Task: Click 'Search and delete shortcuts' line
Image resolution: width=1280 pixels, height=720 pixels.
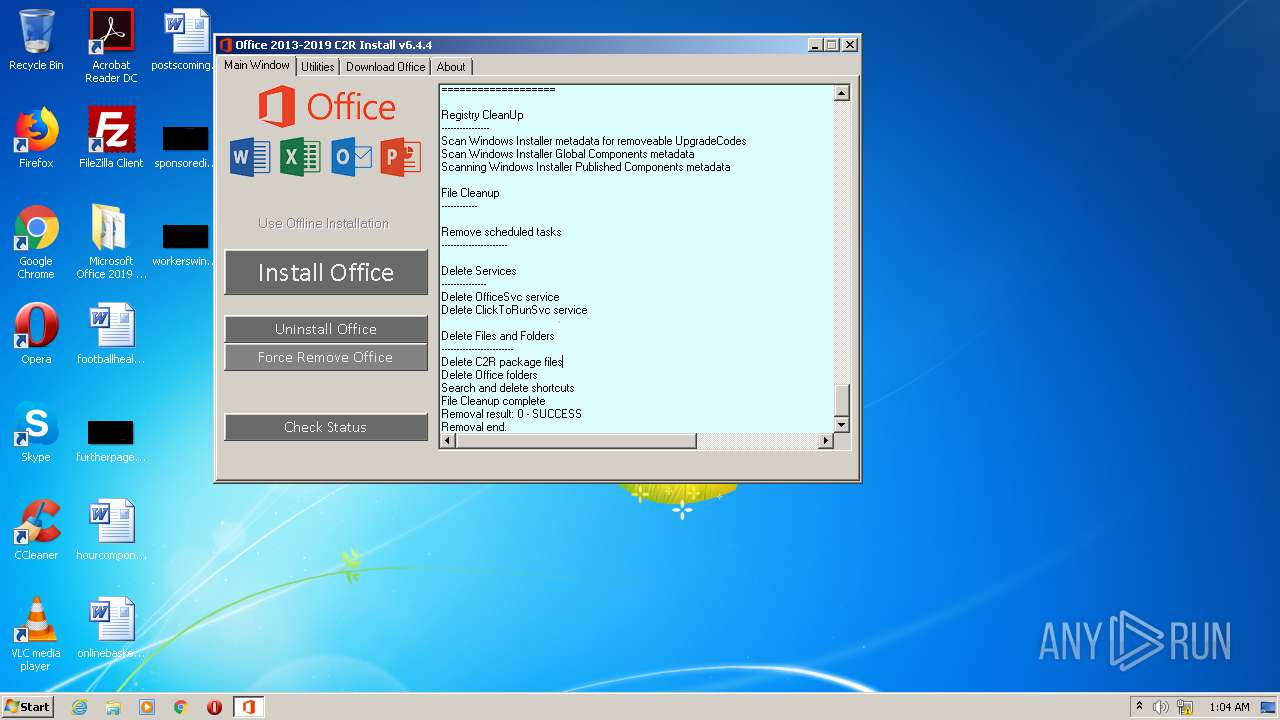Action: pos(508,388)
